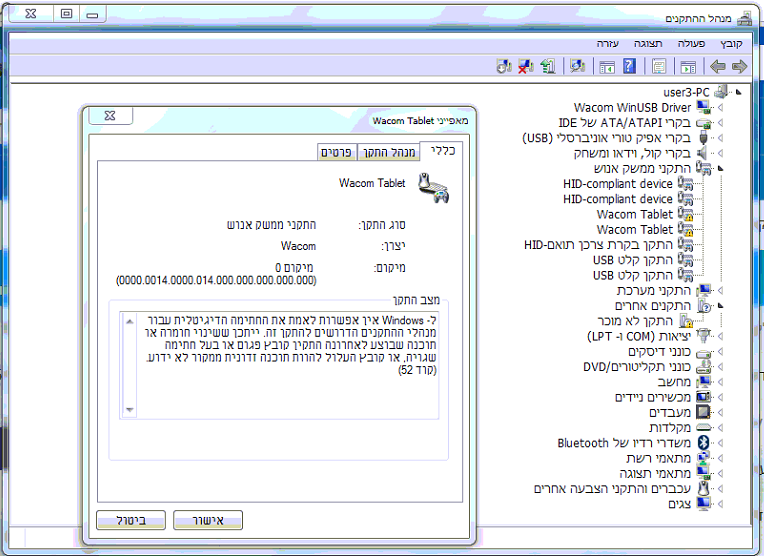The width and height of the screenshot is (764, 556).
Task: Select the portable devices (מכשירים ניידים) label
Action: click(653, 397)
